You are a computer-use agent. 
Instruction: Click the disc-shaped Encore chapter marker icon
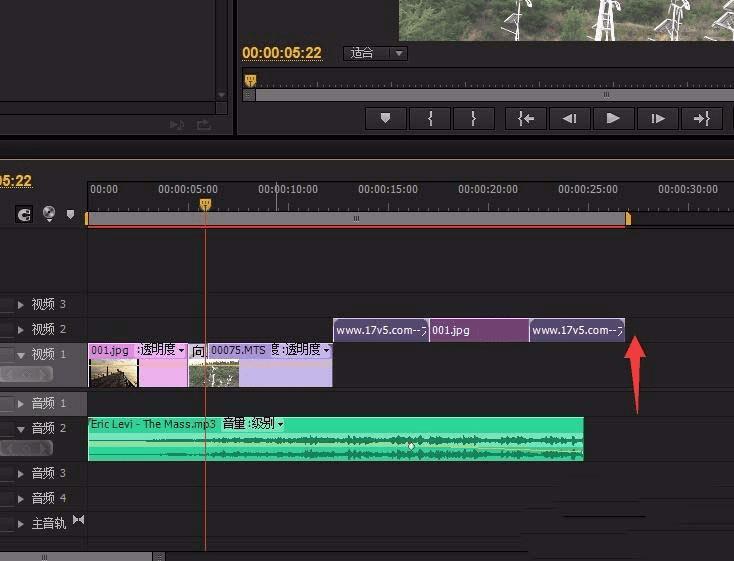coord(49,214)
